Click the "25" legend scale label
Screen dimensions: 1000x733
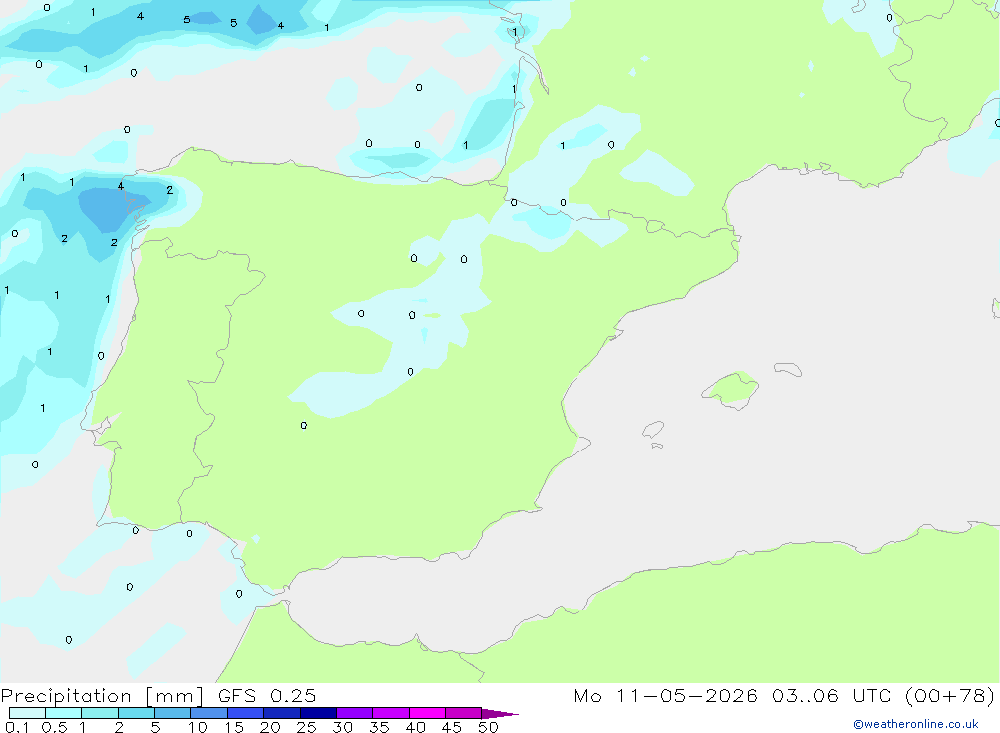click(307, 727)
